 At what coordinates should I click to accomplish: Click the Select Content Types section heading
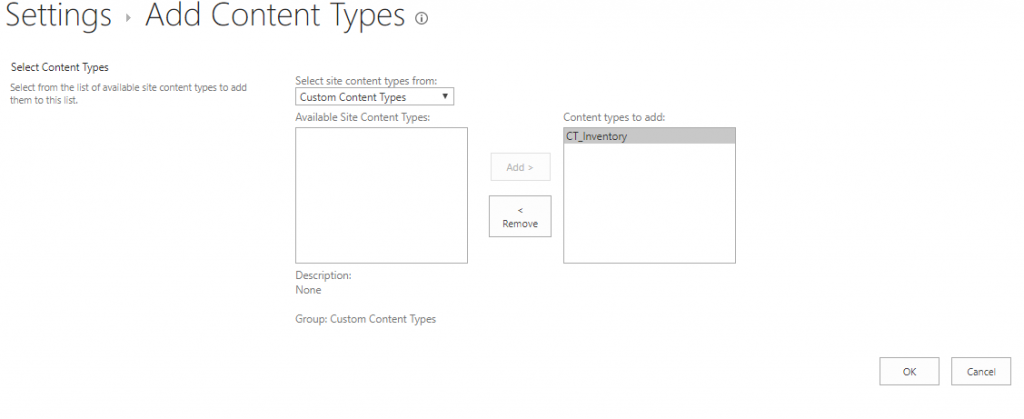tap(59, 67)
